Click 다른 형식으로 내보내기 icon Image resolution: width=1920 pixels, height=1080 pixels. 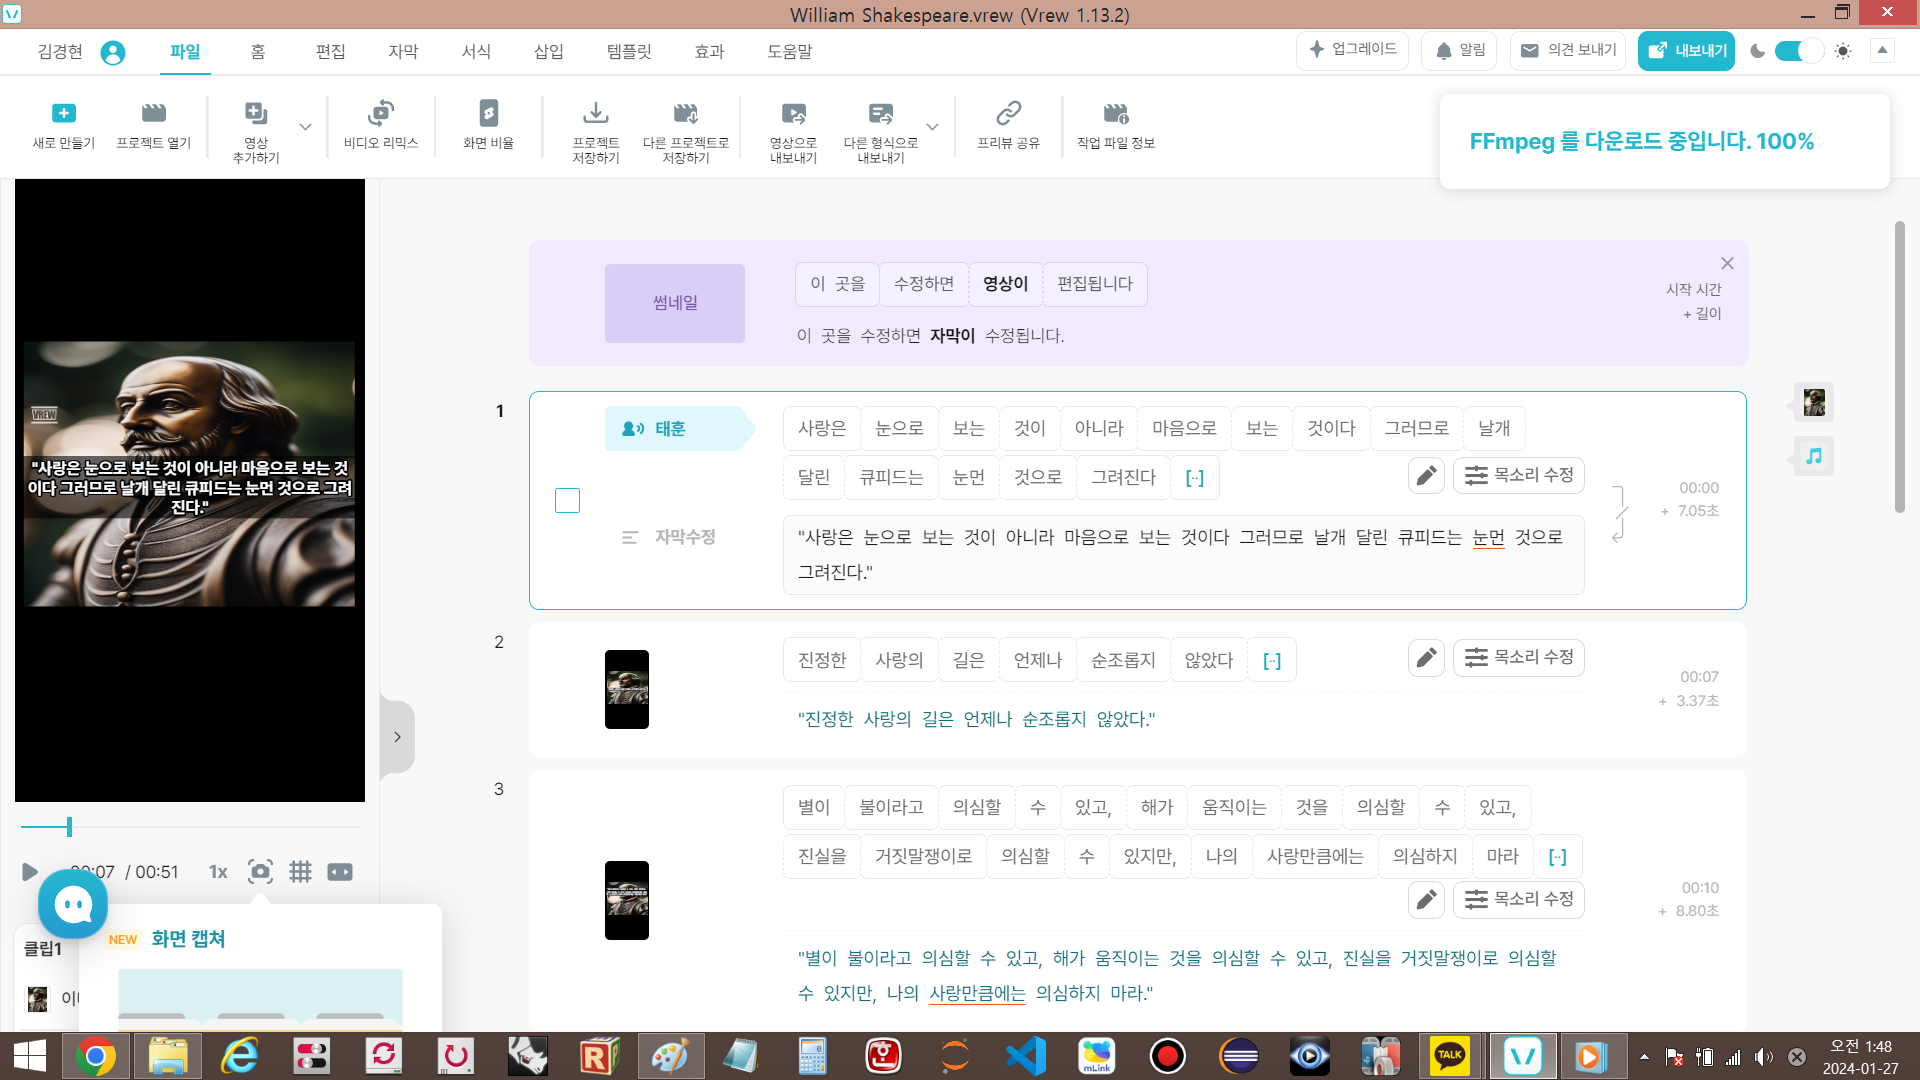(x=881, y=113)
